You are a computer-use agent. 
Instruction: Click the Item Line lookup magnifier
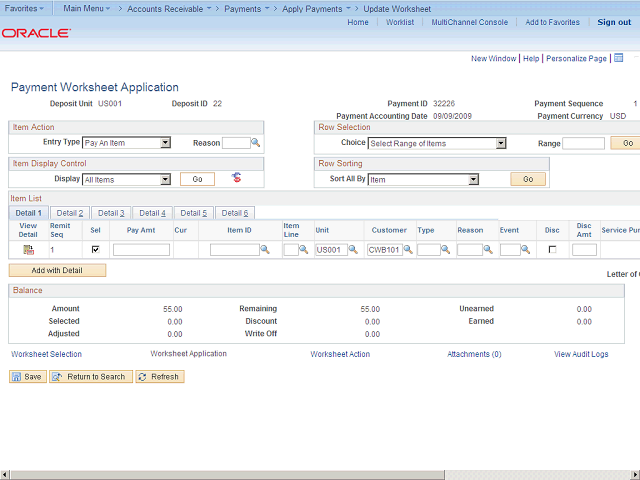(303, 250)
